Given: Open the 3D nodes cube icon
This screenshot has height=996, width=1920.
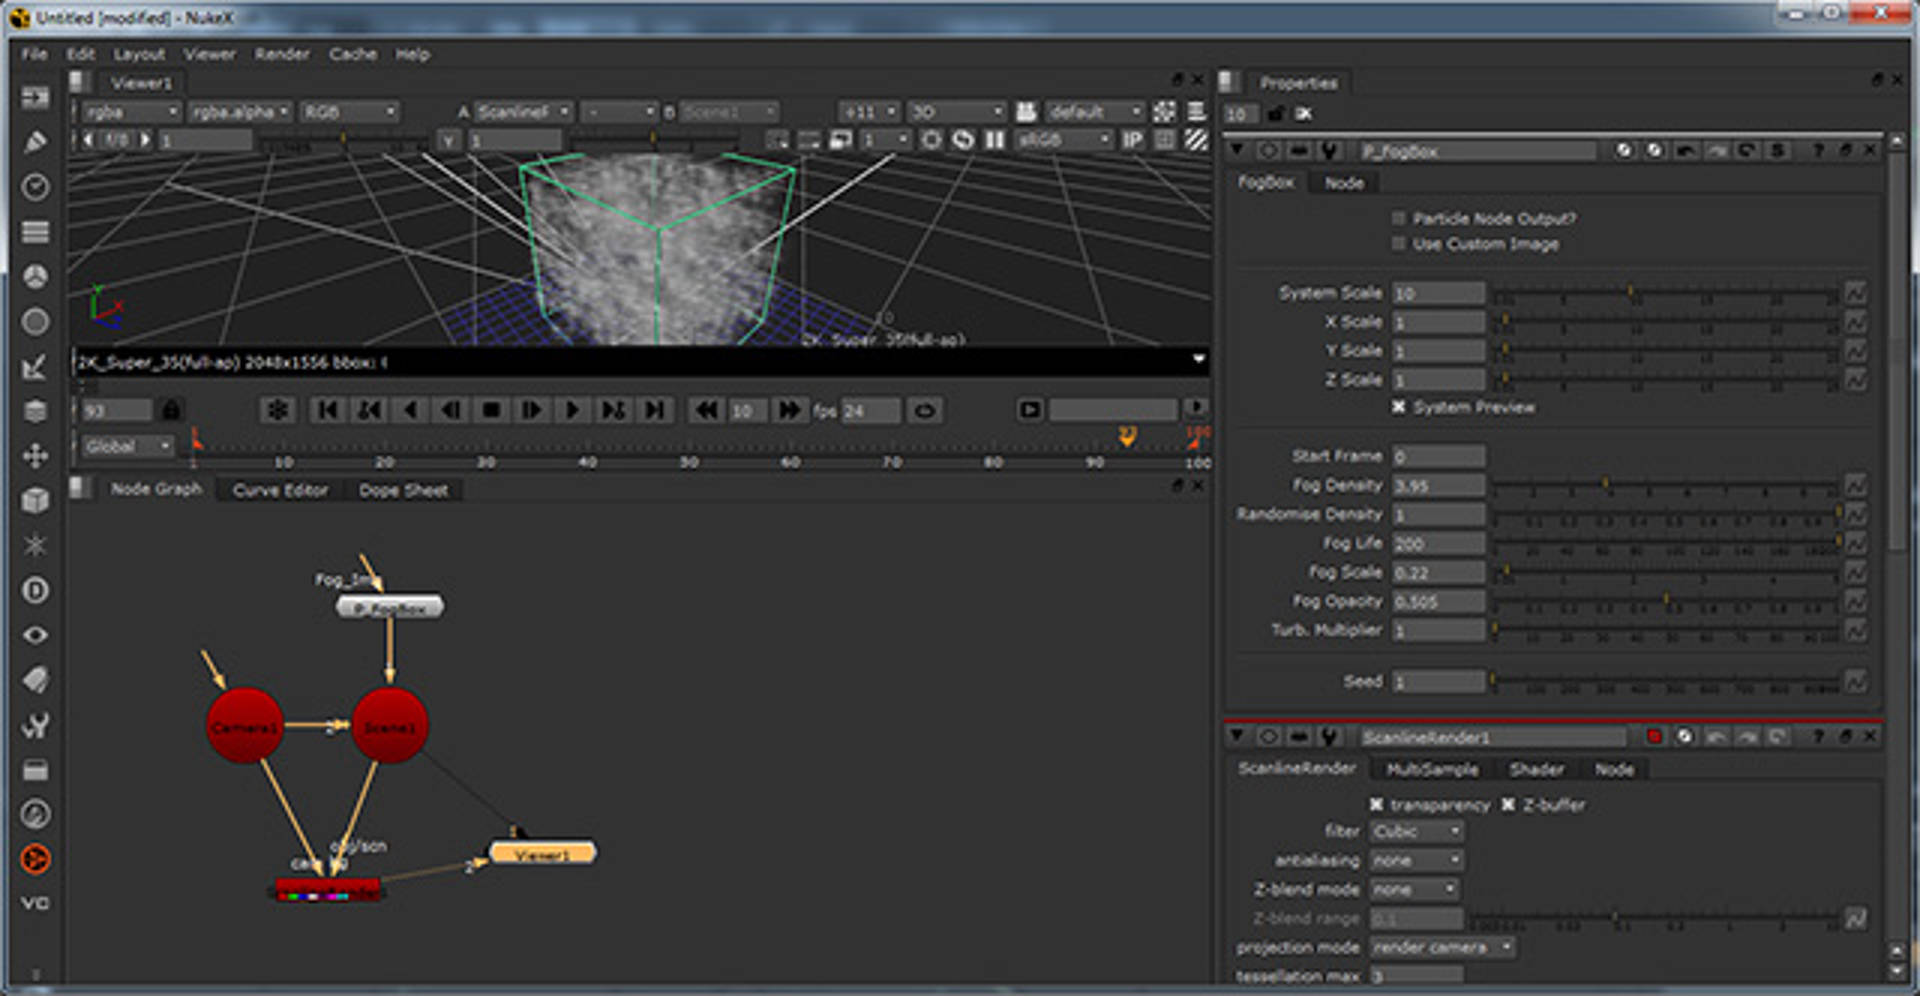Looking at the screenshot, I should [x=35, y=500].
